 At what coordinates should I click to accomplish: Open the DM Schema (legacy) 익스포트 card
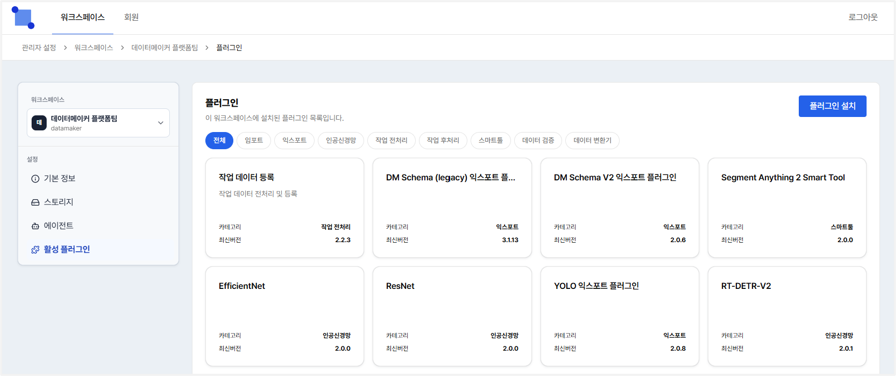click(x=452, y=208)
